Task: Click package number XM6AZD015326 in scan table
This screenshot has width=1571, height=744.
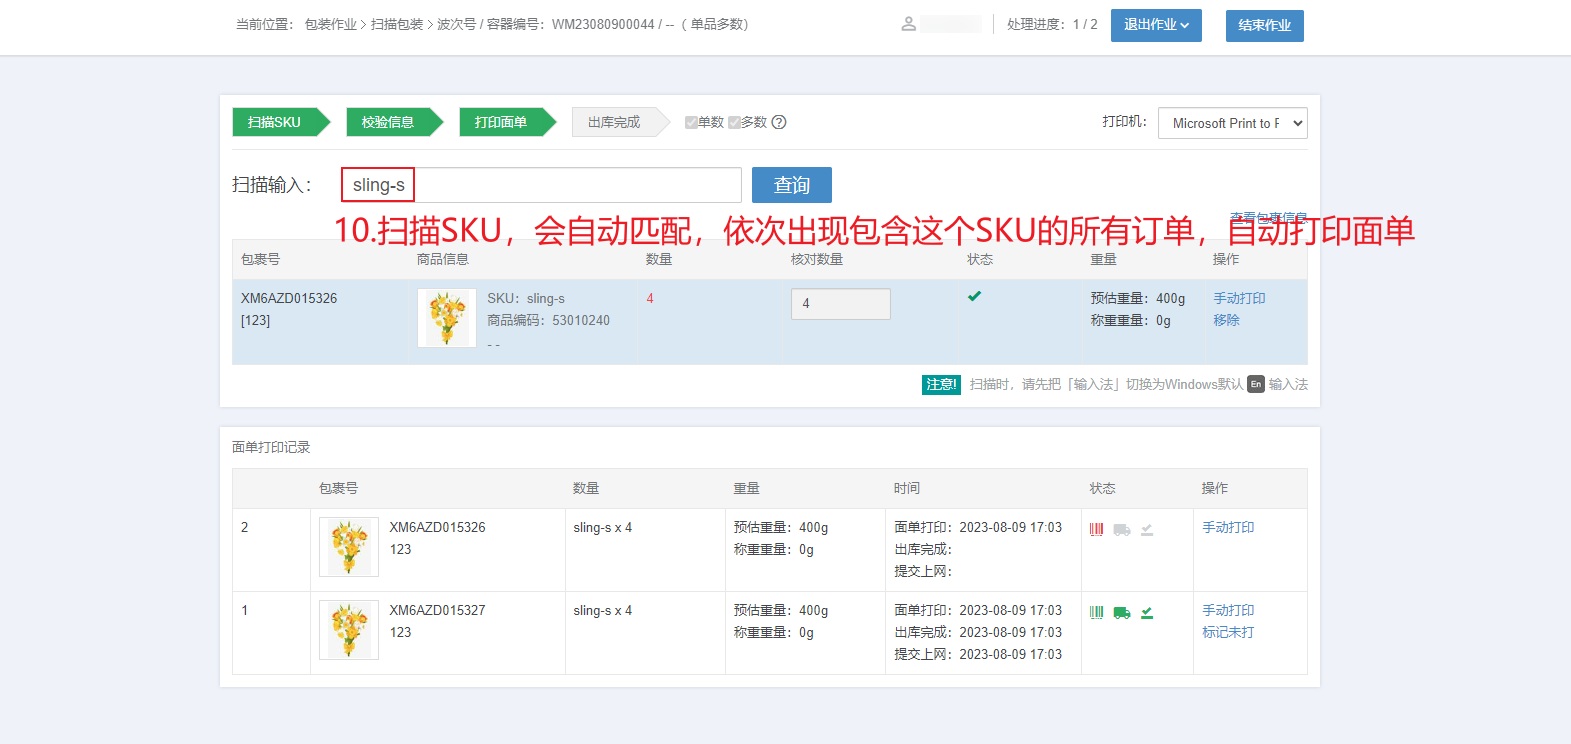Action: (x=289, y=298)
